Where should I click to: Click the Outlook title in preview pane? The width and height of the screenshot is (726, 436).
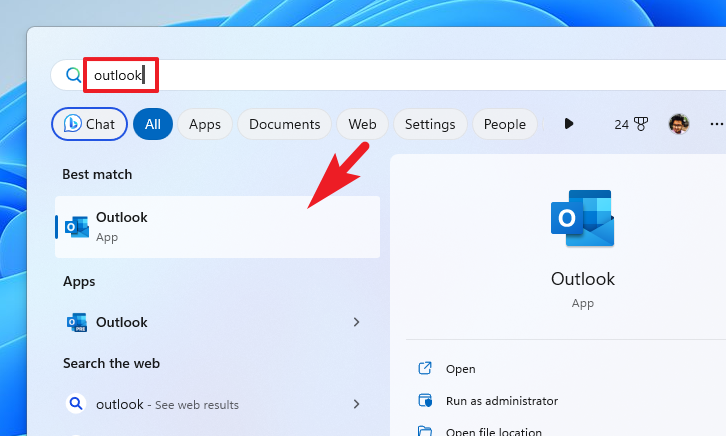click(583, 279)
